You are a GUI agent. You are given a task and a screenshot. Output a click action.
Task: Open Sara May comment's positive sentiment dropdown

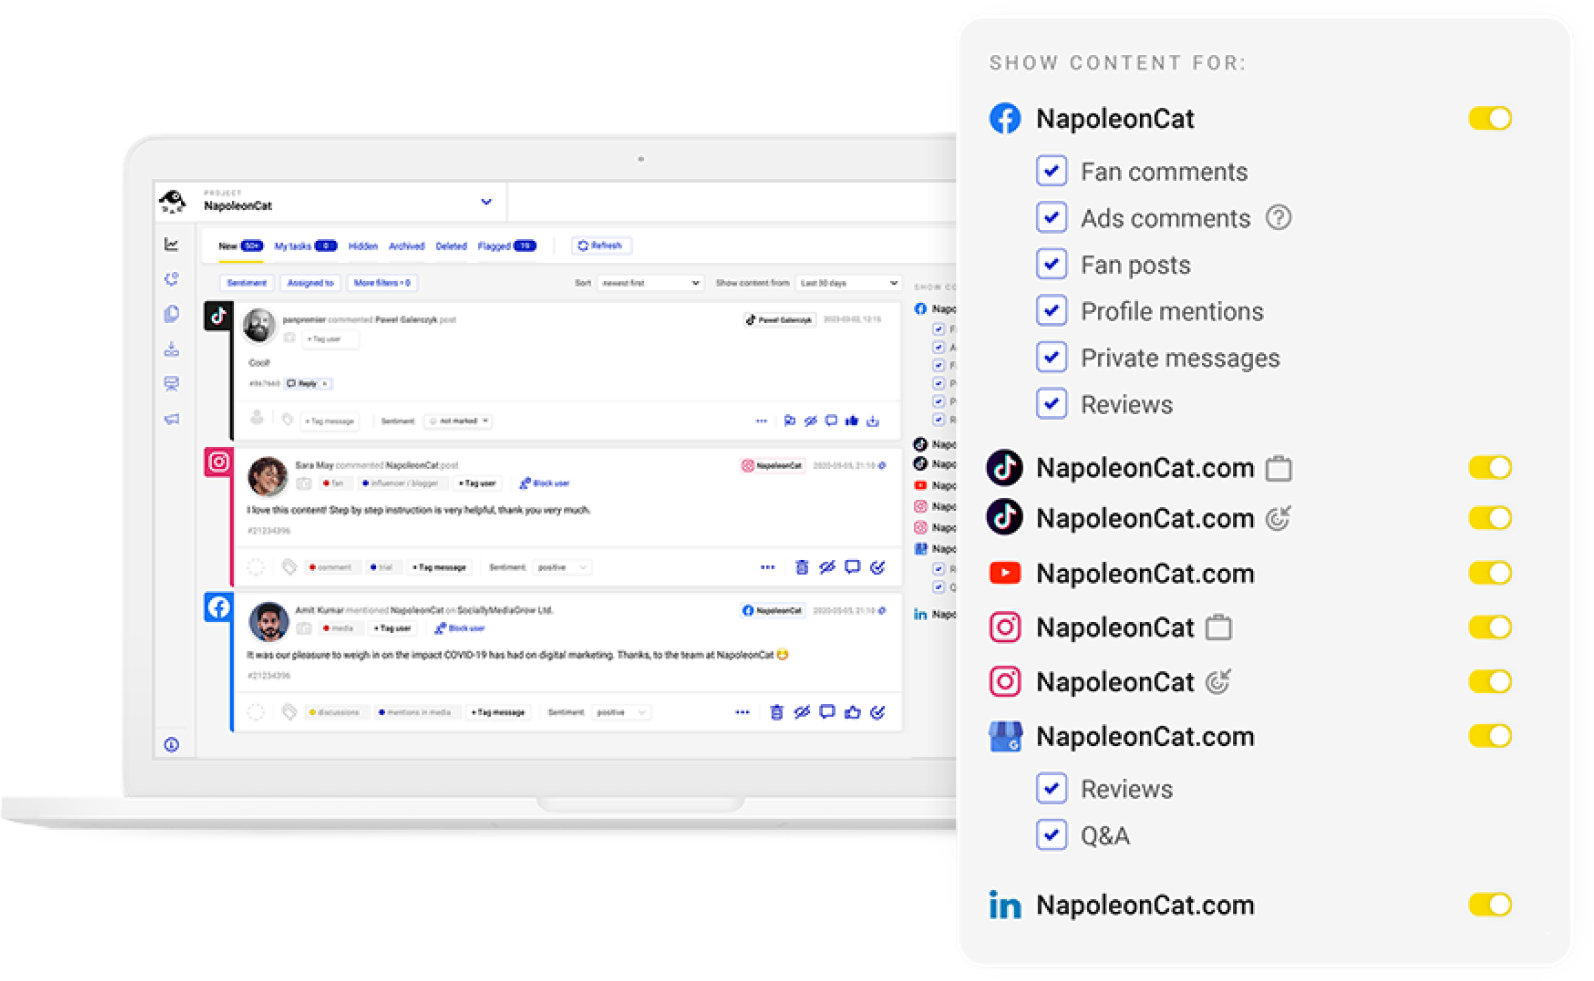tap(562, 567)
